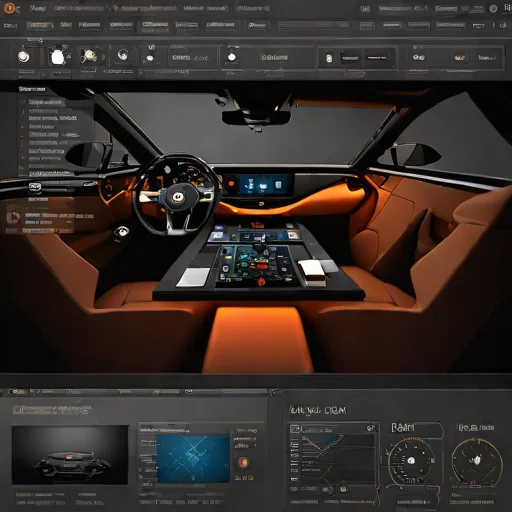This screenshot has height=512, width=512.
Task: Select the round light bulb icon in toolbar
Action: [24, 56]
